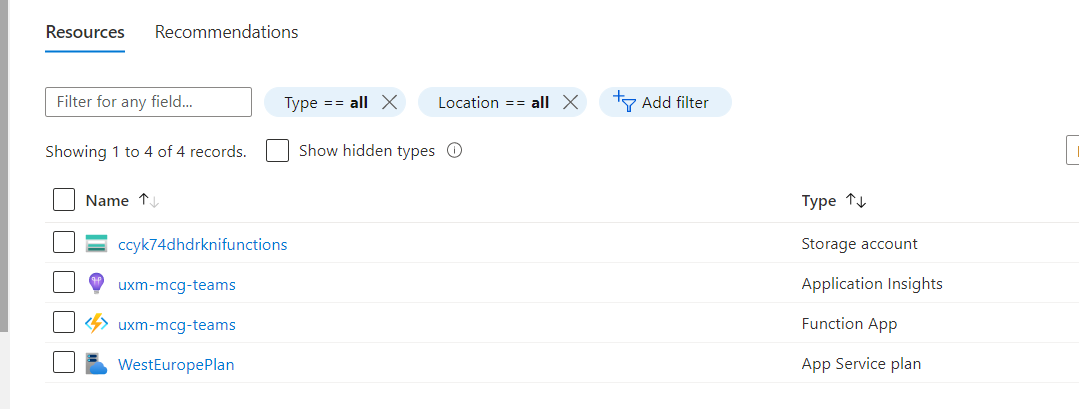Select the WestEuropePlan row checkbox
The height and width of the screenshot is (409, 1079).
(64, 364)
